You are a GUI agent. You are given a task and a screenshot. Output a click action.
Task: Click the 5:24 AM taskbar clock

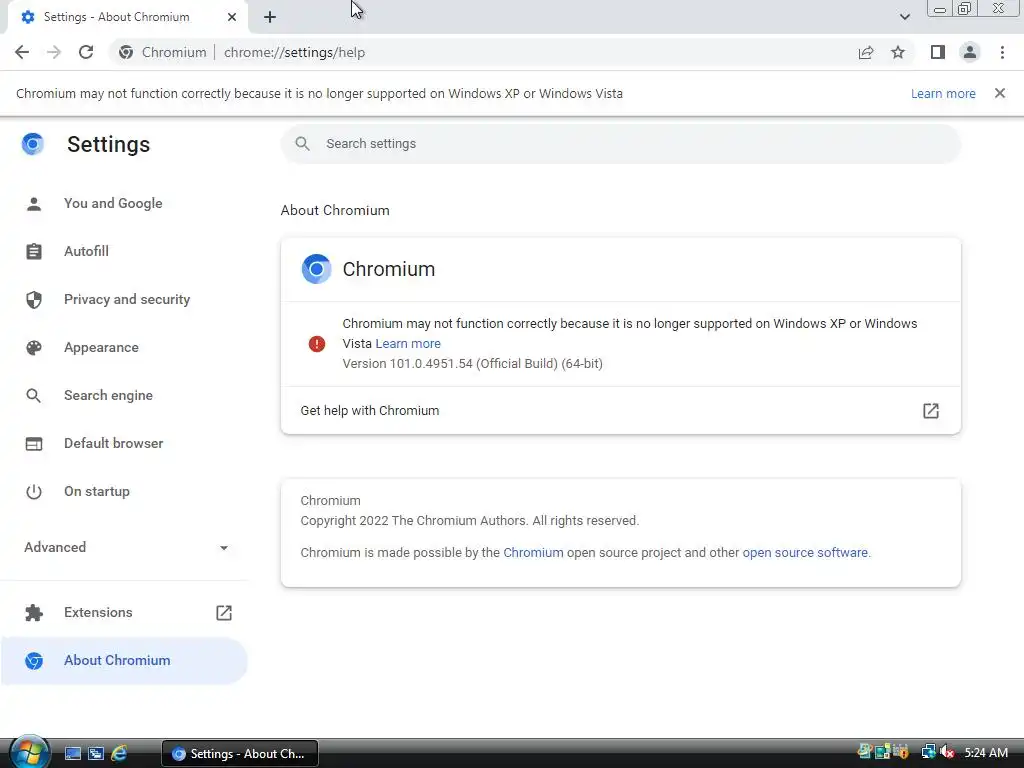(986, 753)
